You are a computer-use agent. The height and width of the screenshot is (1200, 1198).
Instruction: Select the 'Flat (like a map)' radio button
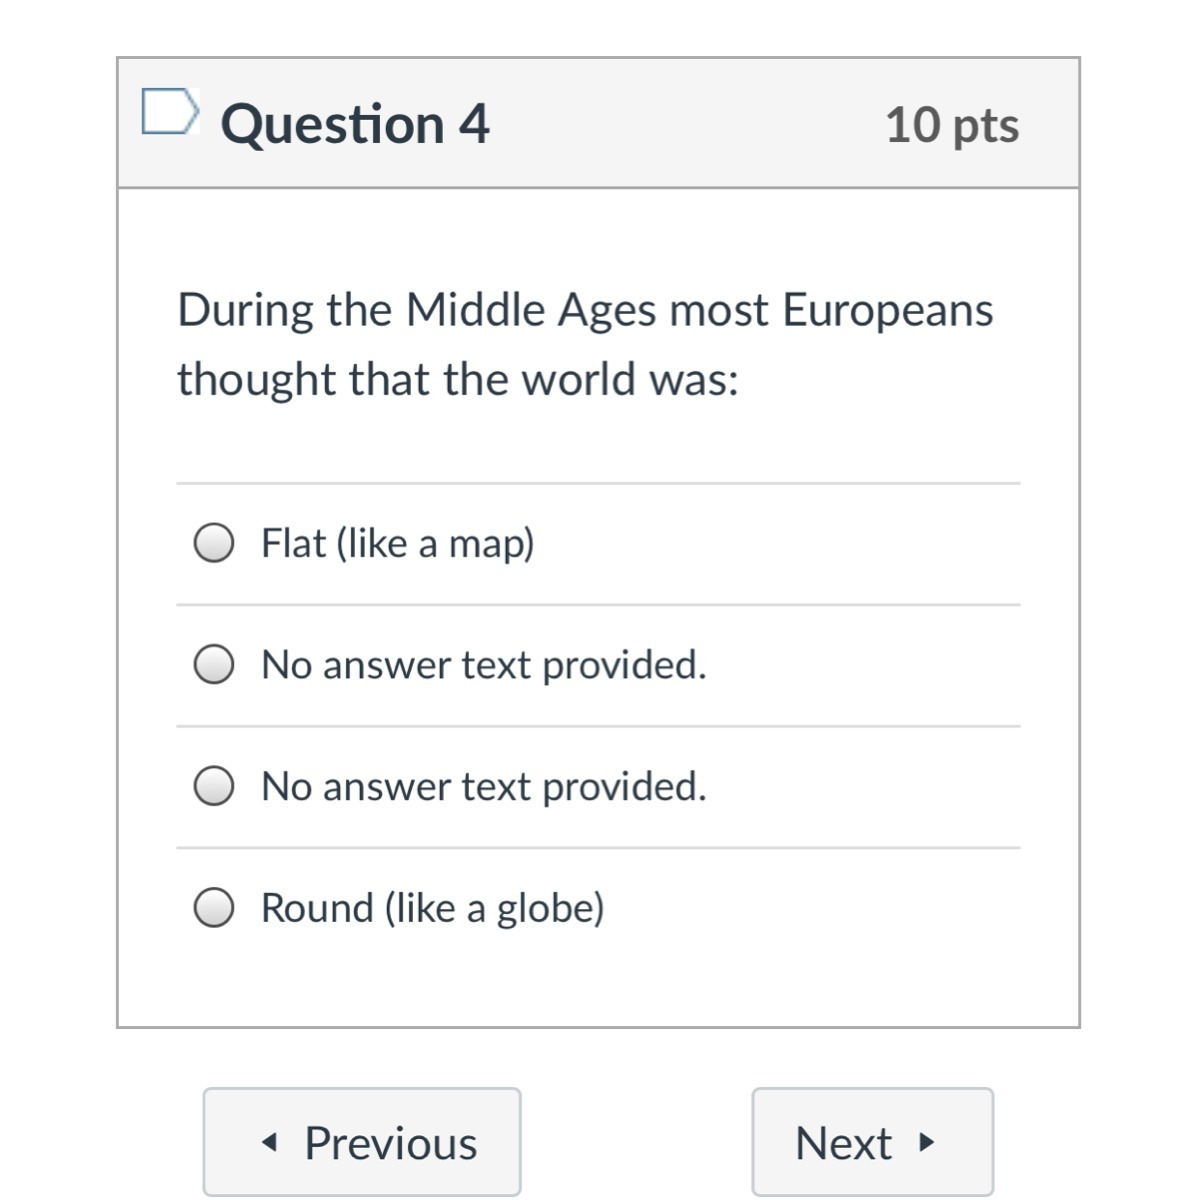pos(214,543)
